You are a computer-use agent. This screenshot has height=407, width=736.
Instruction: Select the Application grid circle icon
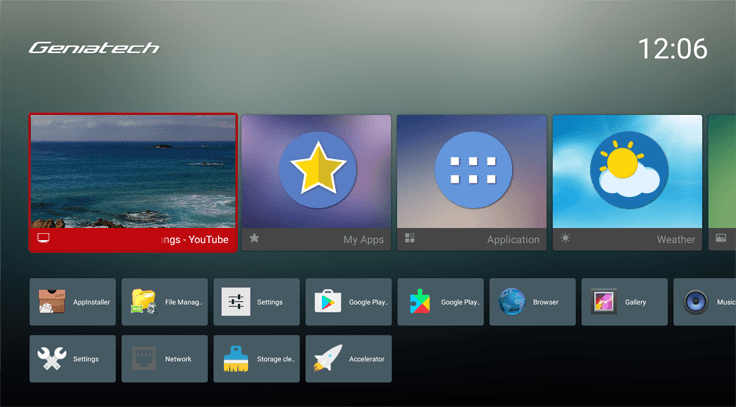point(473,169)
